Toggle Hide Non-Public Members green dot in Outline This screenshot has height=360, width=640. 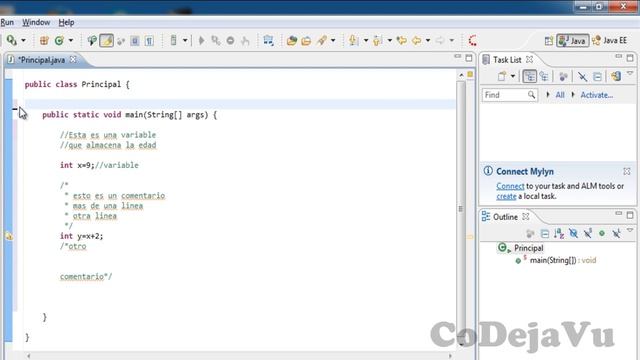(602, 233)
